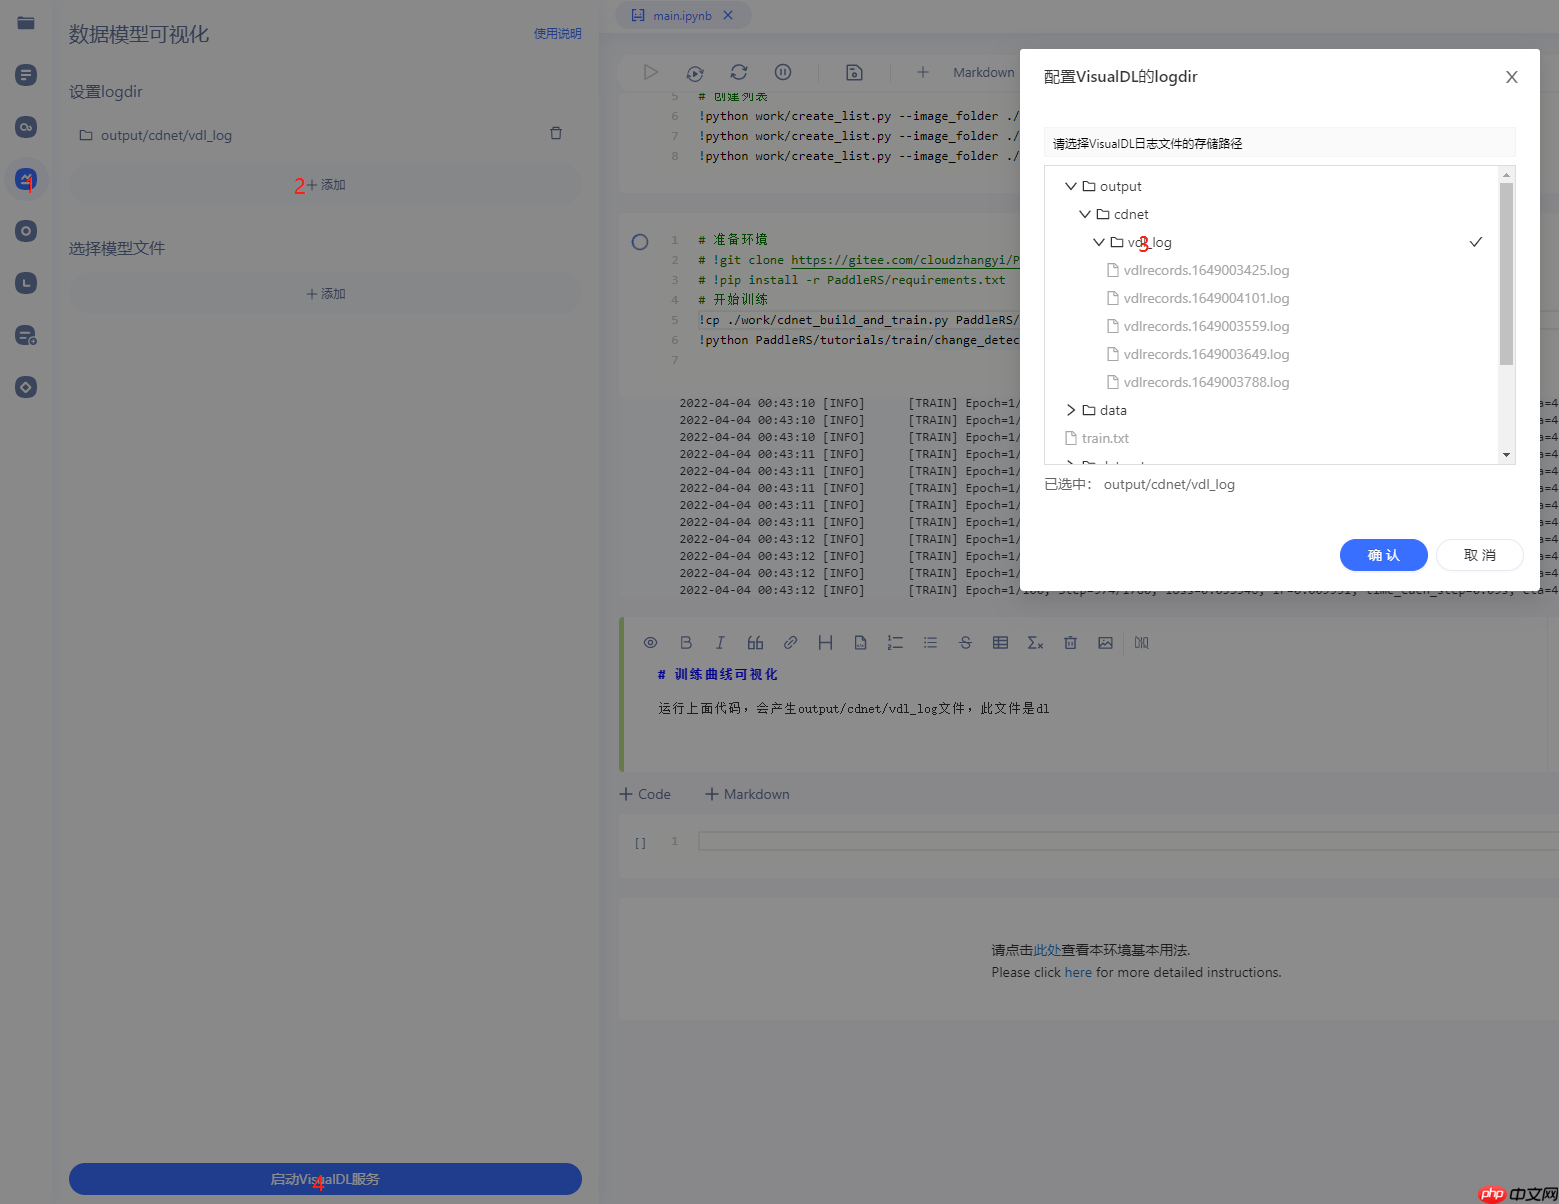Restart the kernel with the refresh icon
Screen dimensions: 1559x1204
tap(739, 72)
